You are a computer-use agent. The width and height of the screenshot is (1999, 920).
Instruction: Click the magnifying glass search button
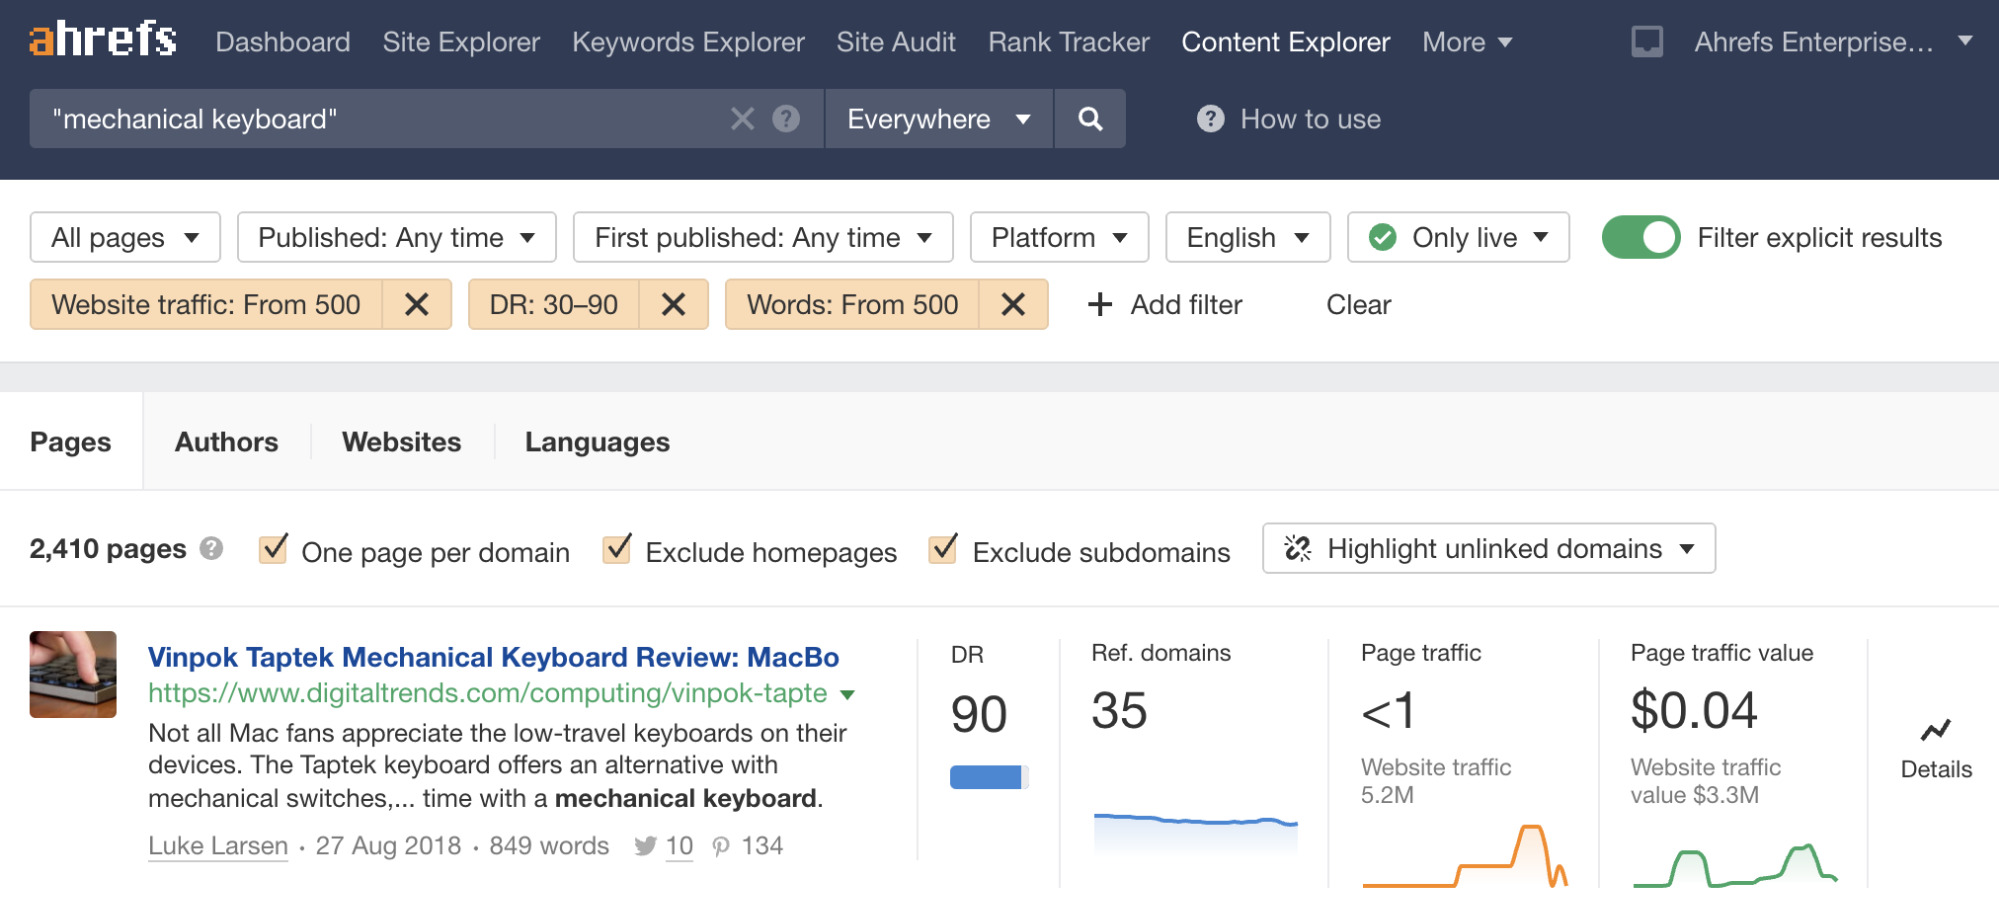point(1089,119)
